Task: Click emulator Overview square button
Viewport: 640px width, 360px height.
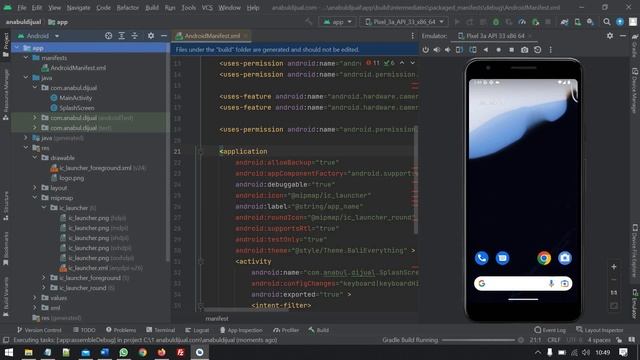Action: point(511,49)
